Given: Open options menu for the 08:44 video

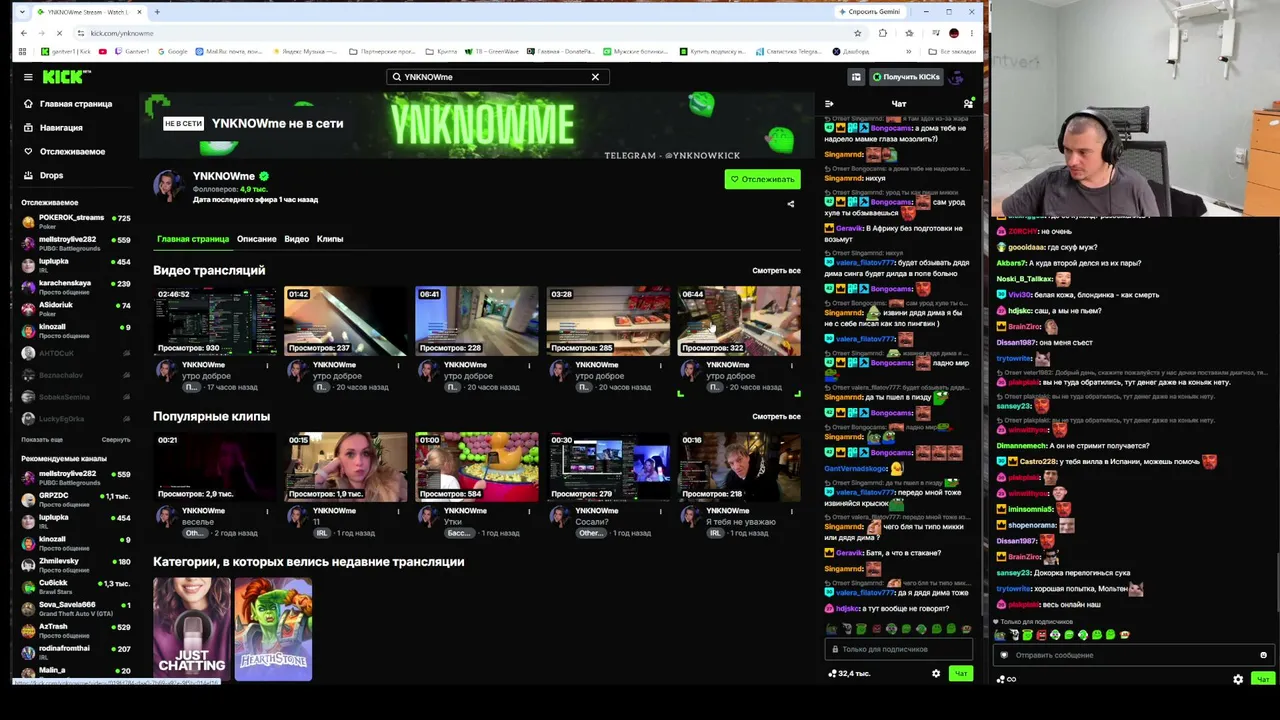Looking at the screenshot, I should coord(791,366).
